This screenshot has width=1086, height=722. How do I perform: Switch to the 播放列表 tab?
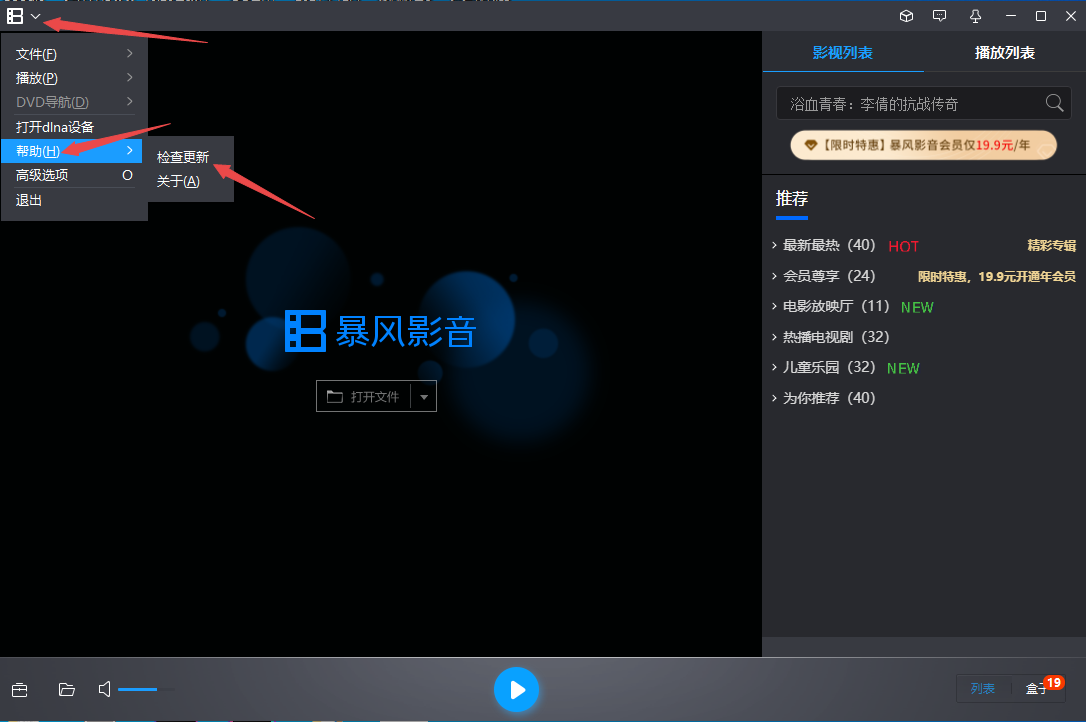(1004, 52)
